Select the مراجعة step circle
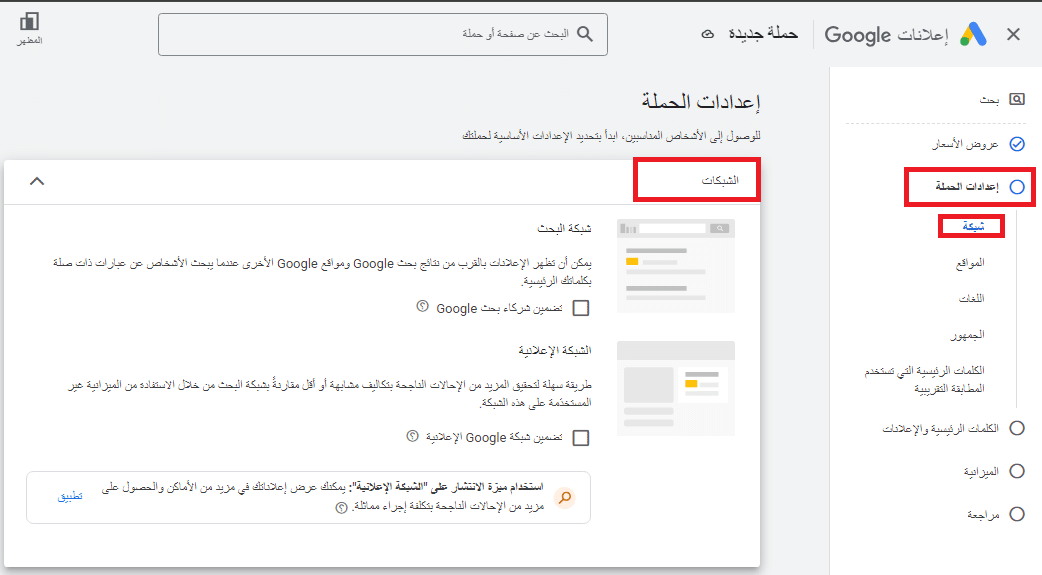This screenshot has width=1042, height=575. click(x=1017, y=514)
